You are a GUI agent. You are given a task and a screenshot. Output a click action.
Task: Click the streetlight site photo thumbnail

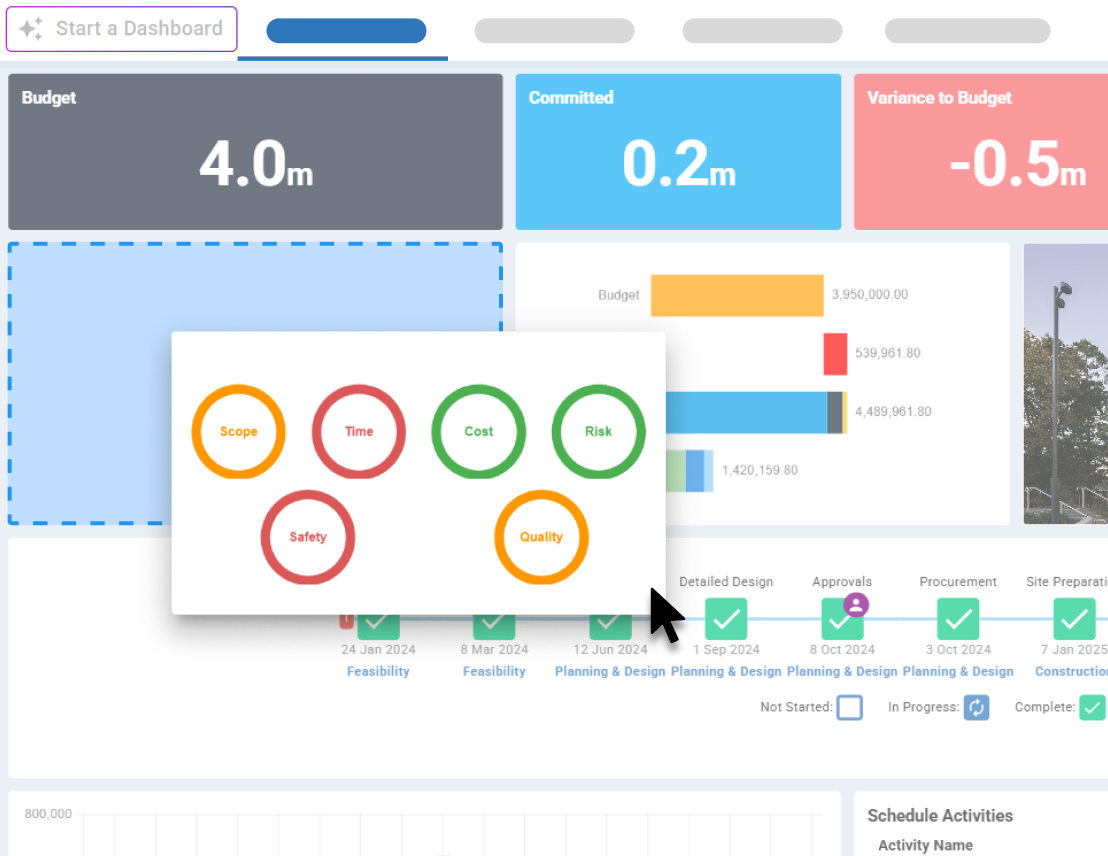click(1065, 384)
